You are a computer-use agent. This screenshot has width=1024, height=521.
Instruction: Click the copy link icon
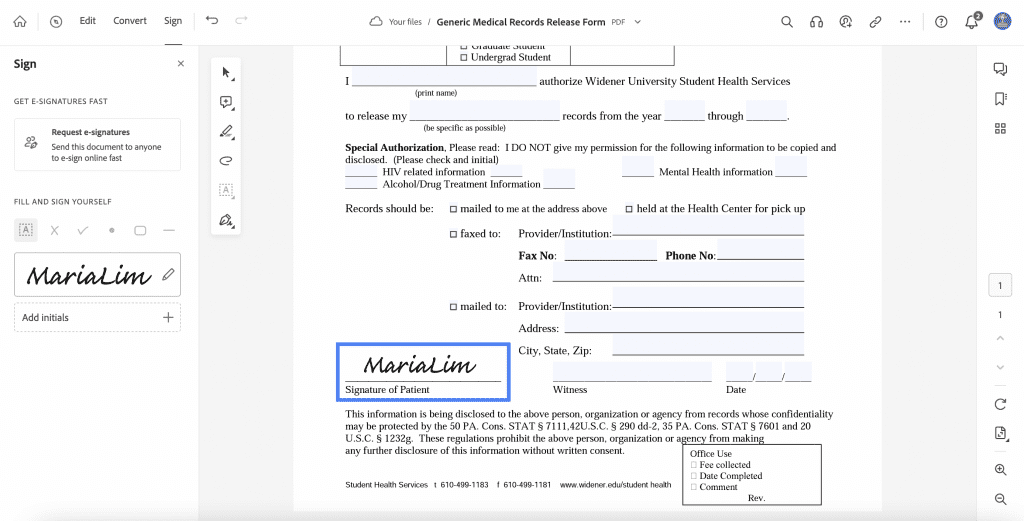pyautogui.click(x=875, y=22)
